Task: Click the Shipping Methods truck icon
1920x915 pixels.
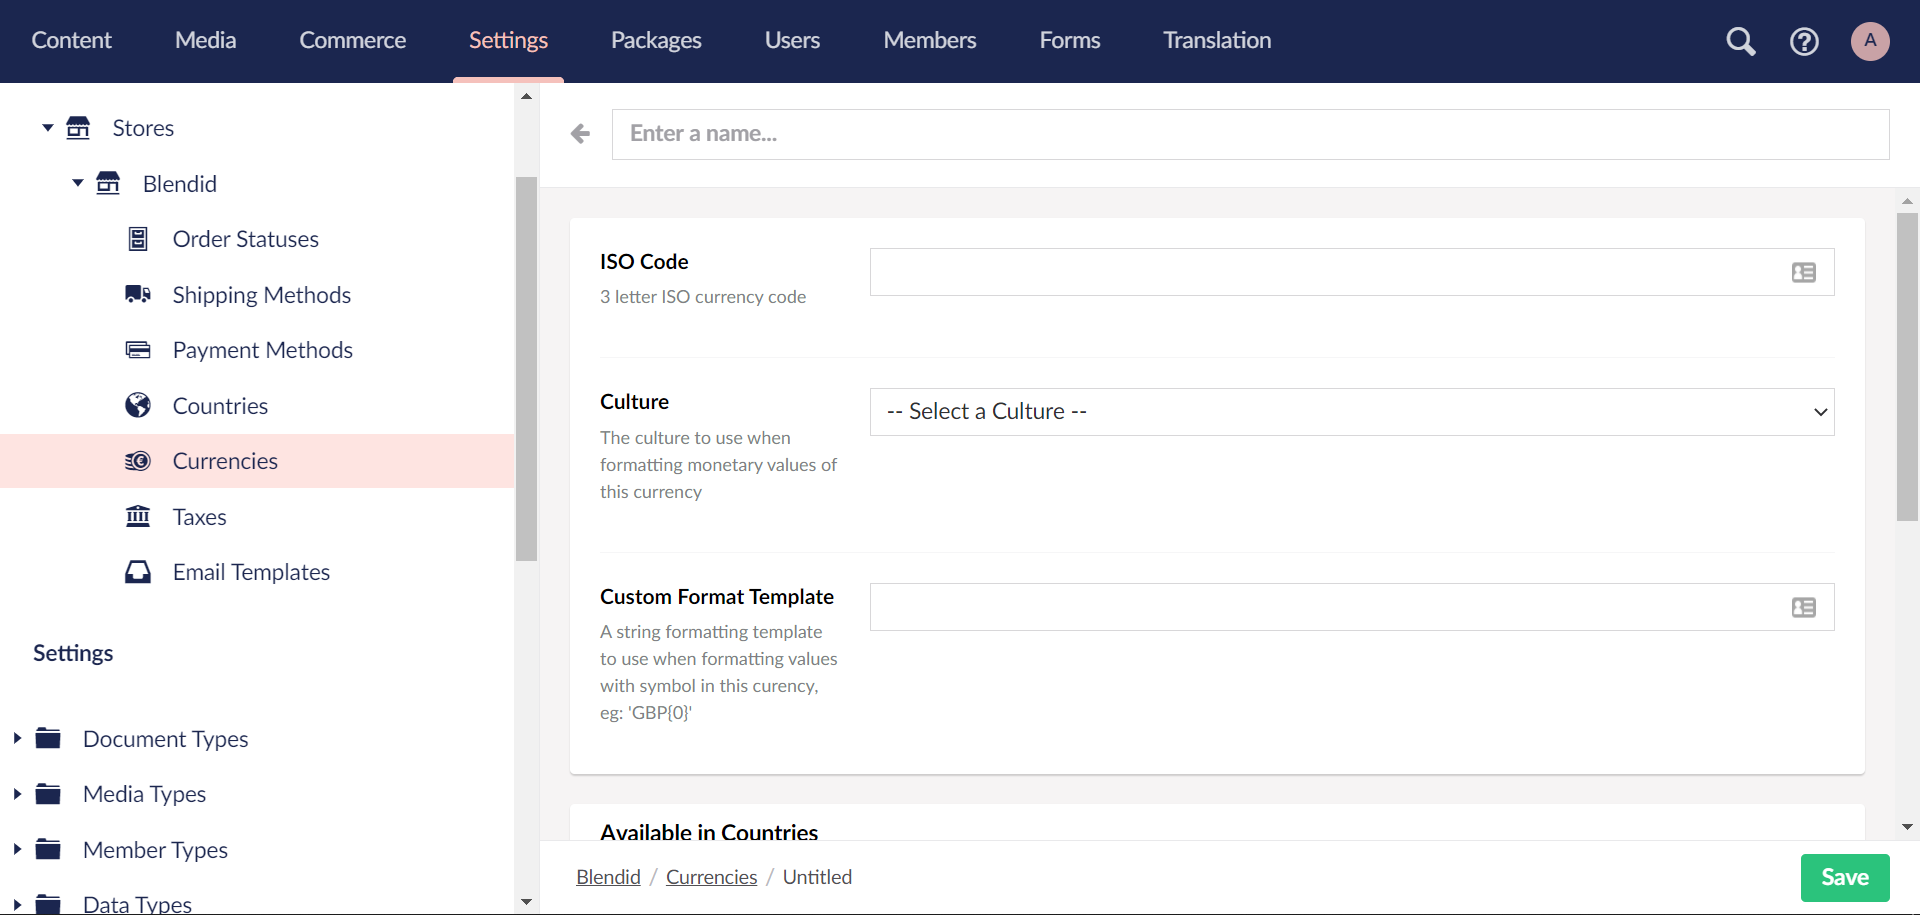Action: tap(138, 294)
